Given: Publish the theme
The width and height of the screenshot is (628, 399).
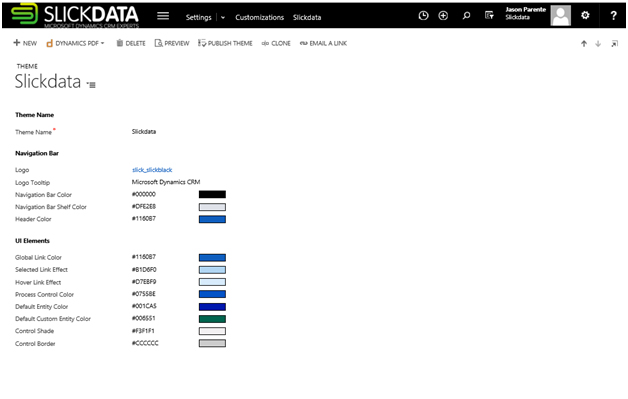Looking at the screenshot, I should (225, 43).
